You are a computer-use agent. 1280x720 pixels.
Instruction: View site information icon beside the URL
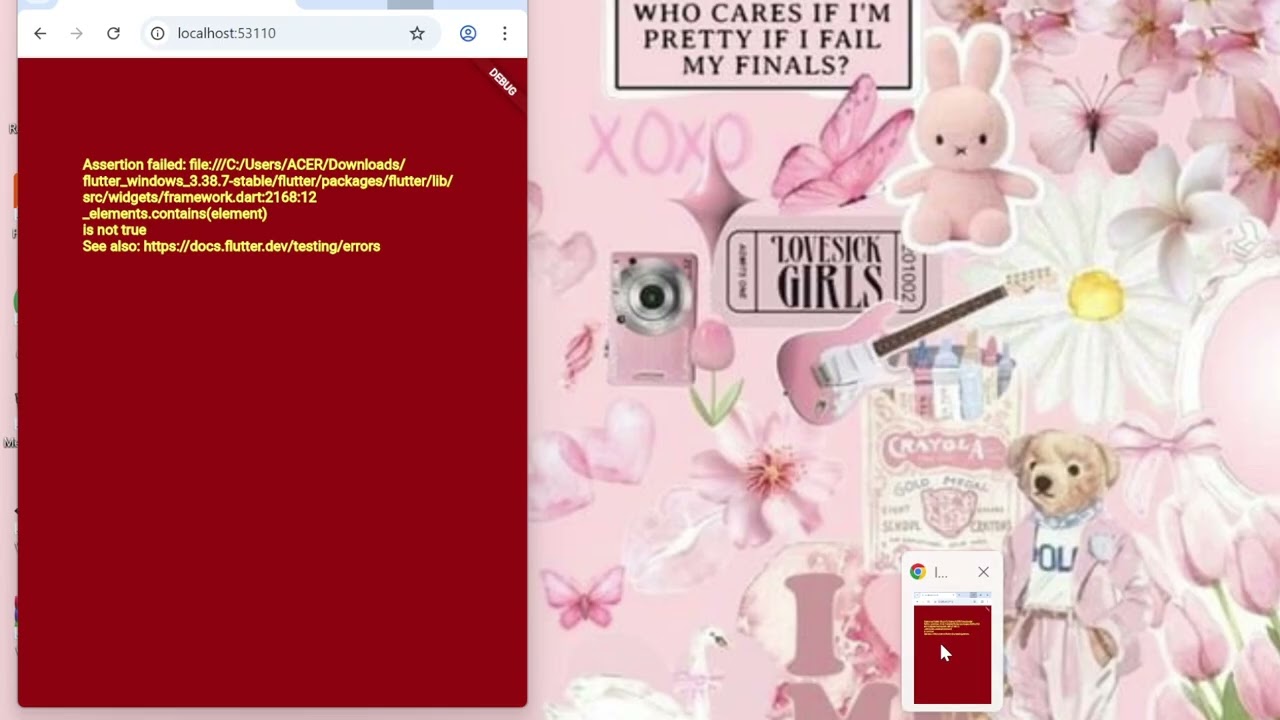[157, 33]
